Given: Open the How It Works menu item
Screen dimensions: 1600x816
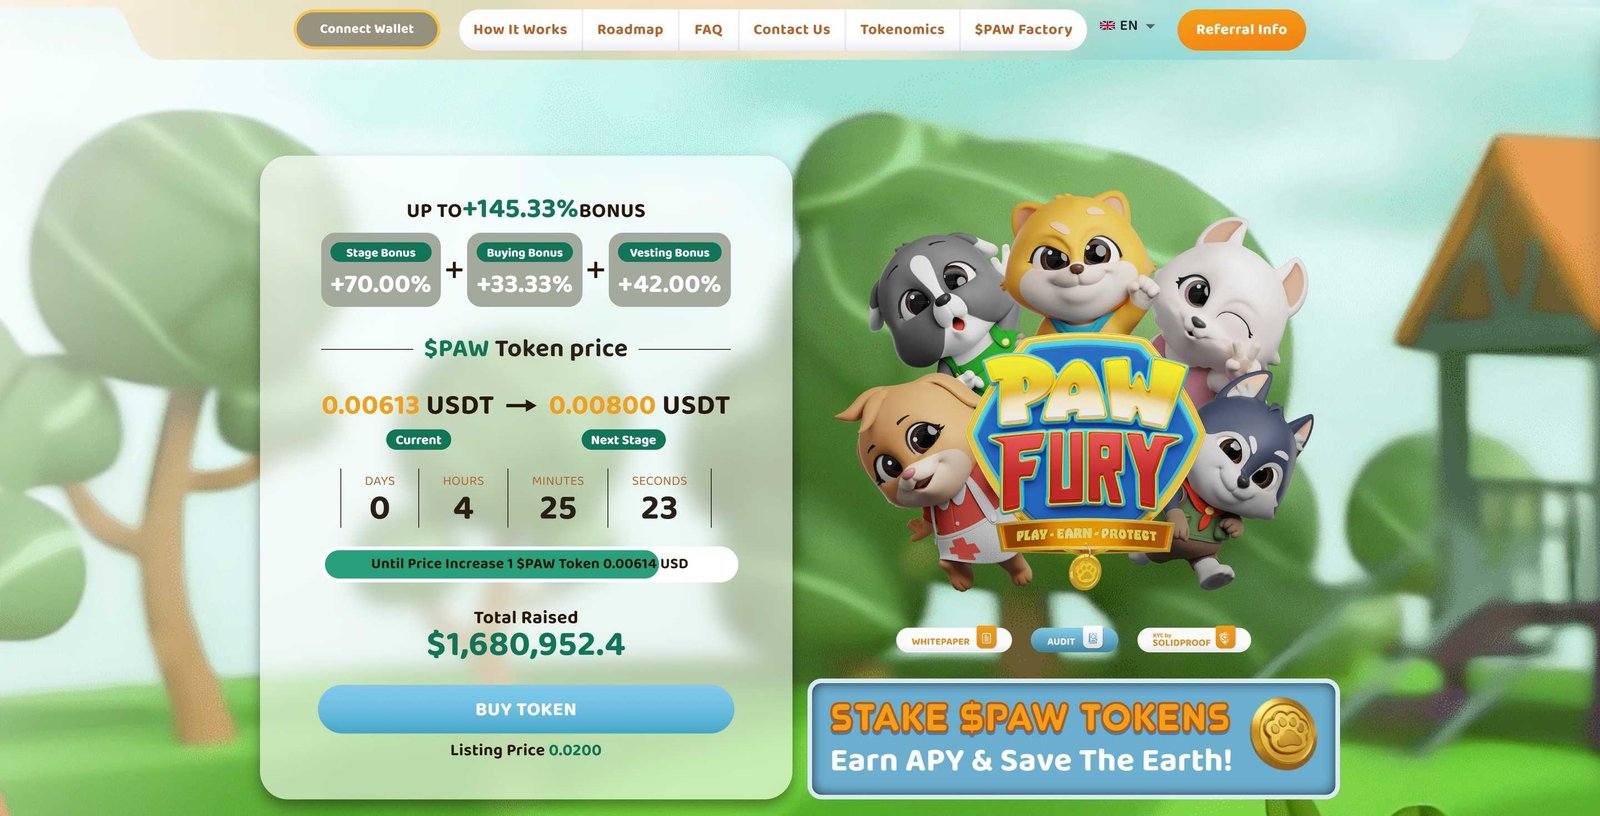Looking at the screenshot, I should [x=520, y=30].
